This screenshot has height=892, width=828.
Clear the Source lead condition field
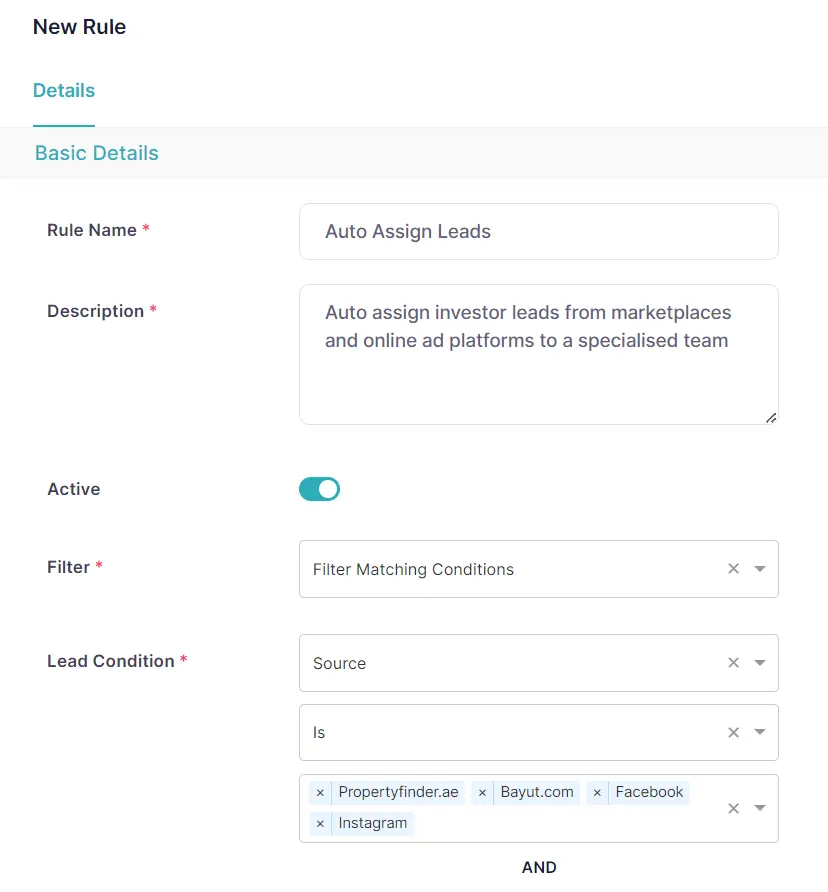pyautogui.click(x=733, y=663)
